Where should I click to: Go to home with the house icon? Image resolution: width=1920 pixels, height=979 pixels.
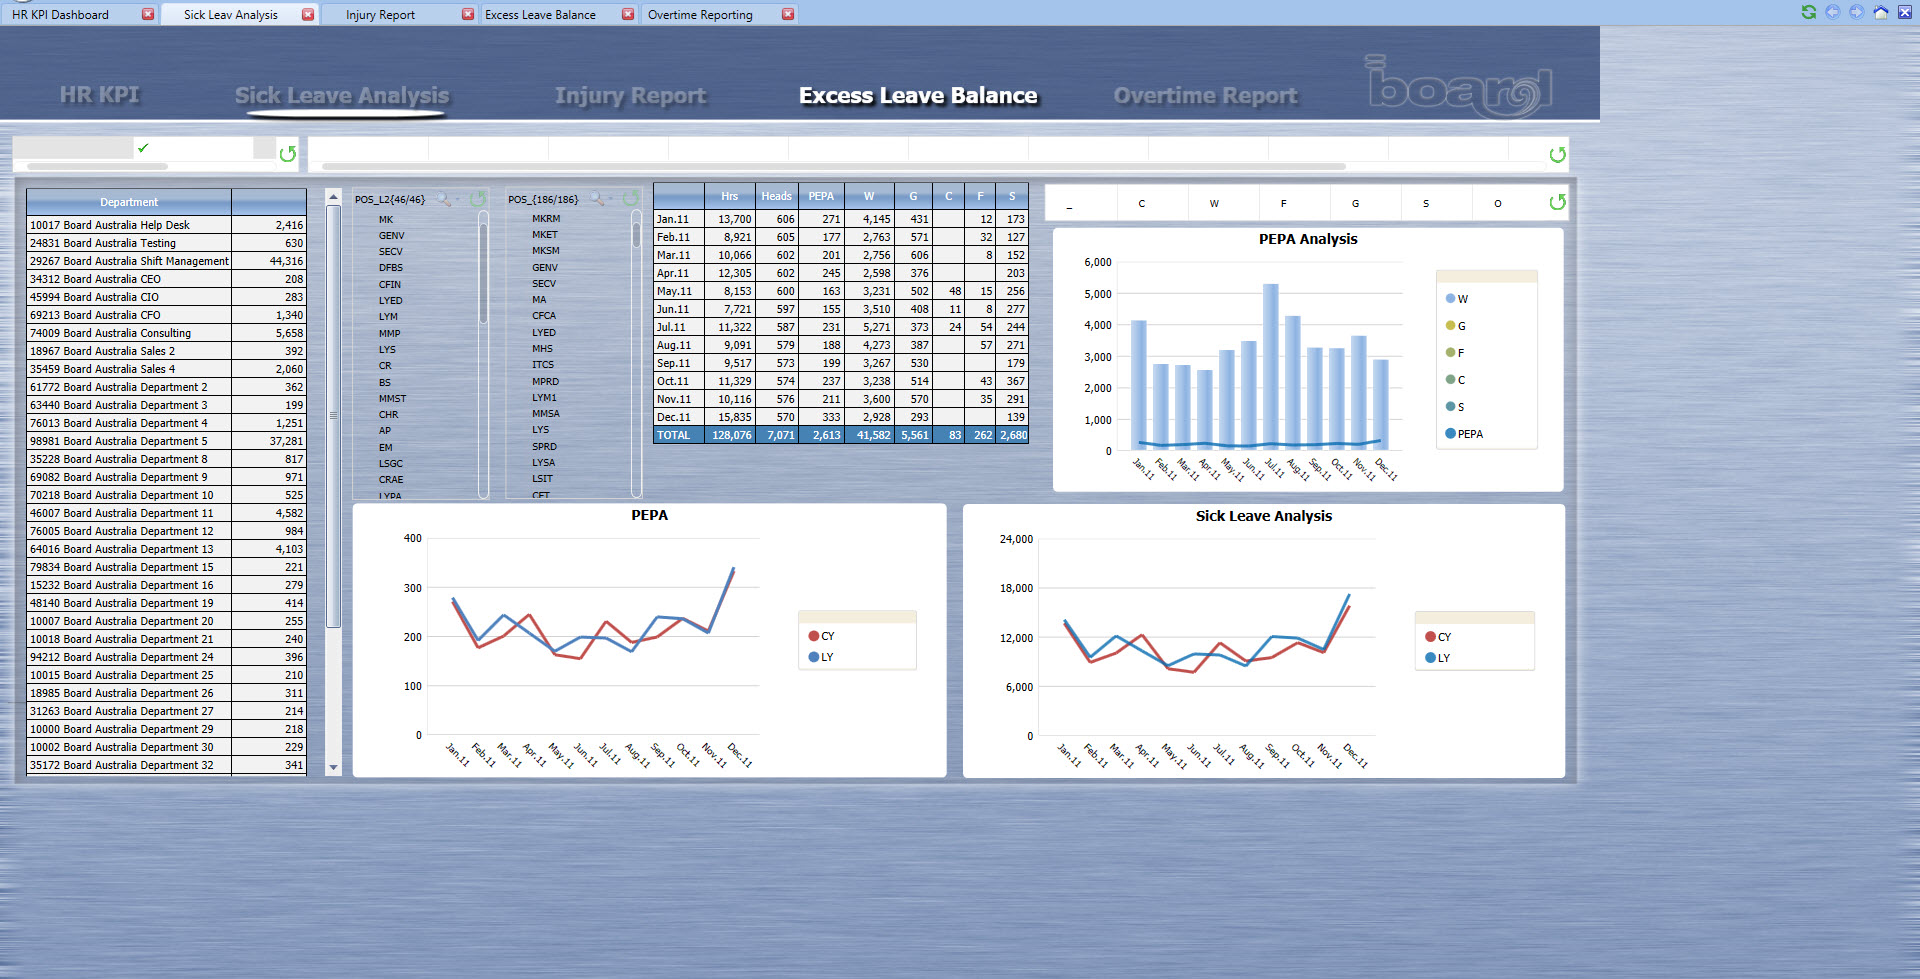pyautogui.click(x=1880, y=12)
